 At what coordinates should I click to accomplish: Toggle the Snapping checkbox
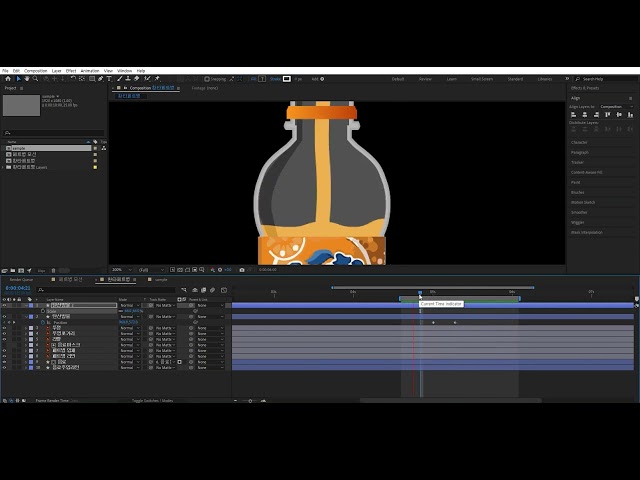pos(207,79)
